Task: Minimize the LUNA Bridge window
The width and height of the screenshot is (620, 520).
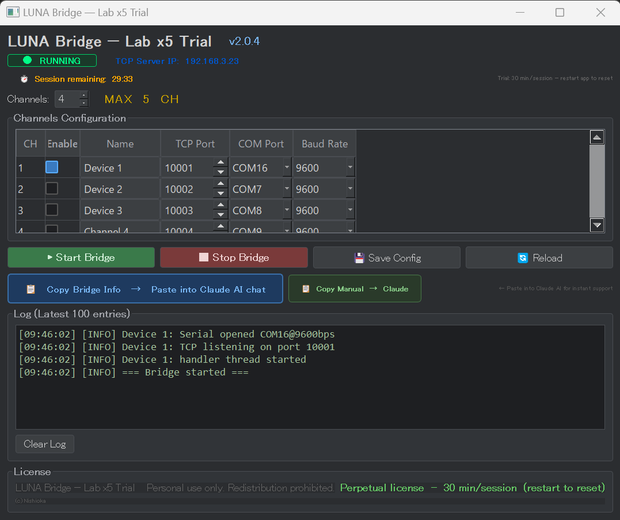Action: coord(520,12)
